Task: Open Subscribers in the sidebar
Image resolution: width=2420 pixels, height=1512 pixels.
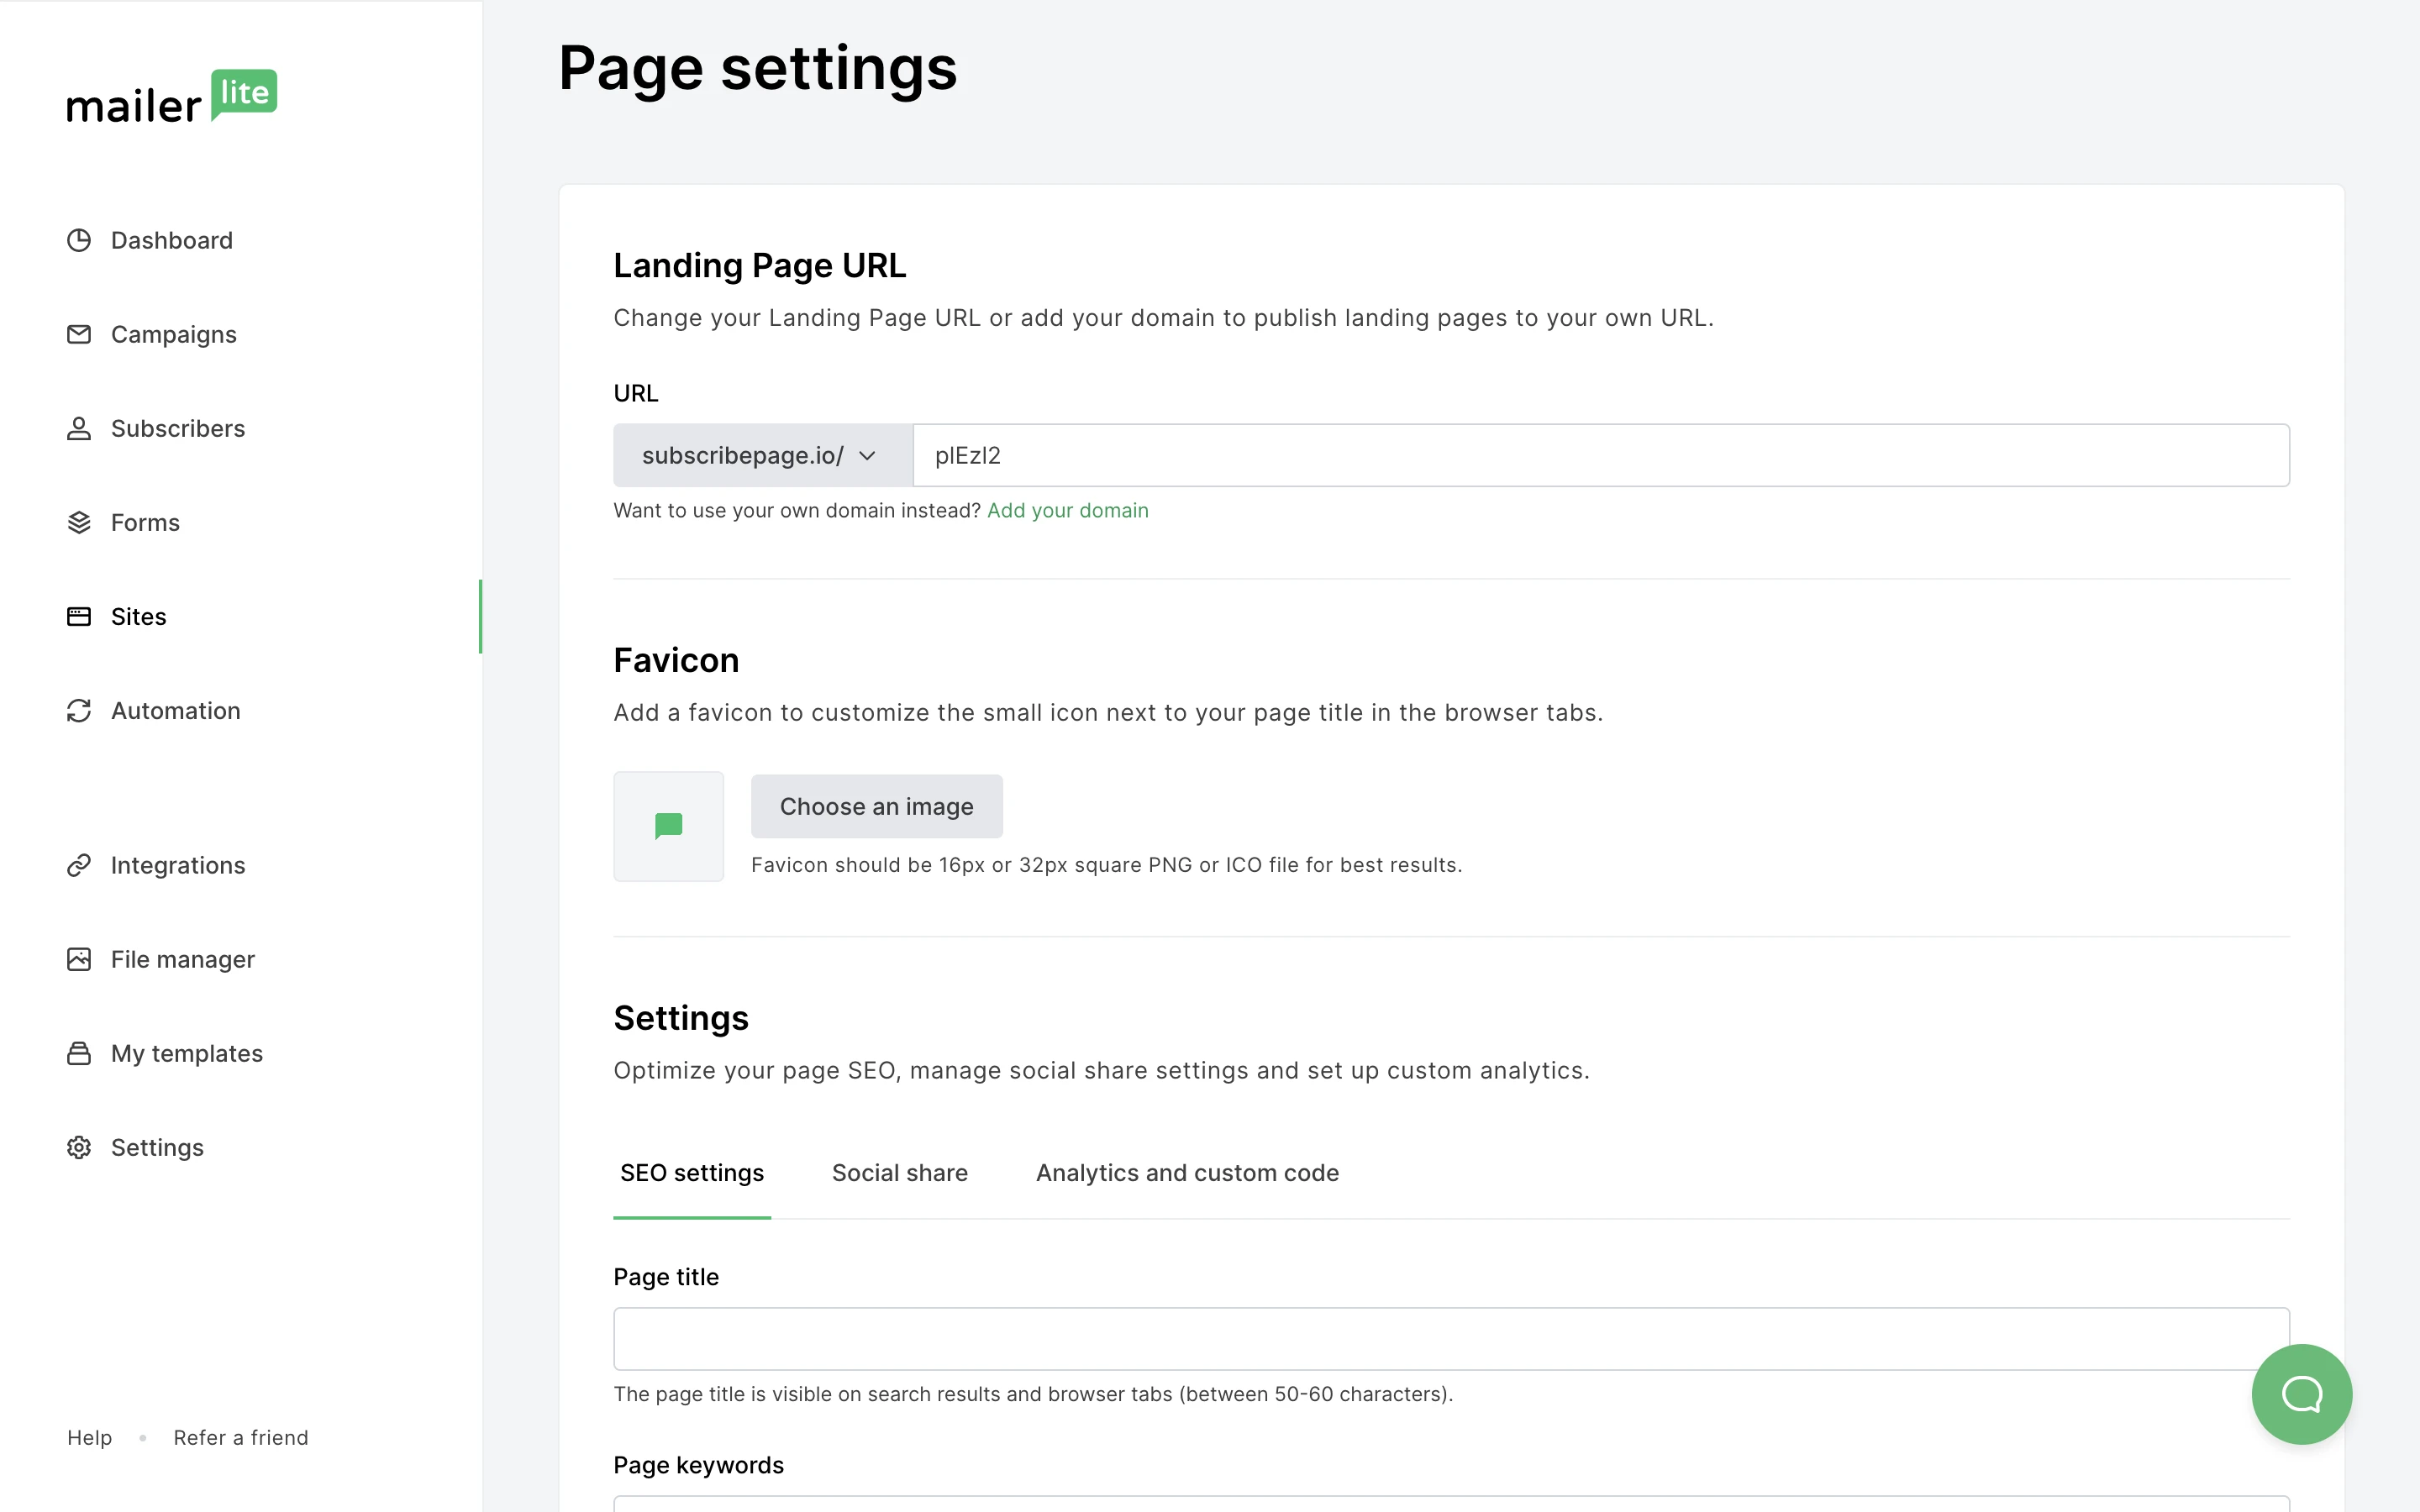Action: 178,428
